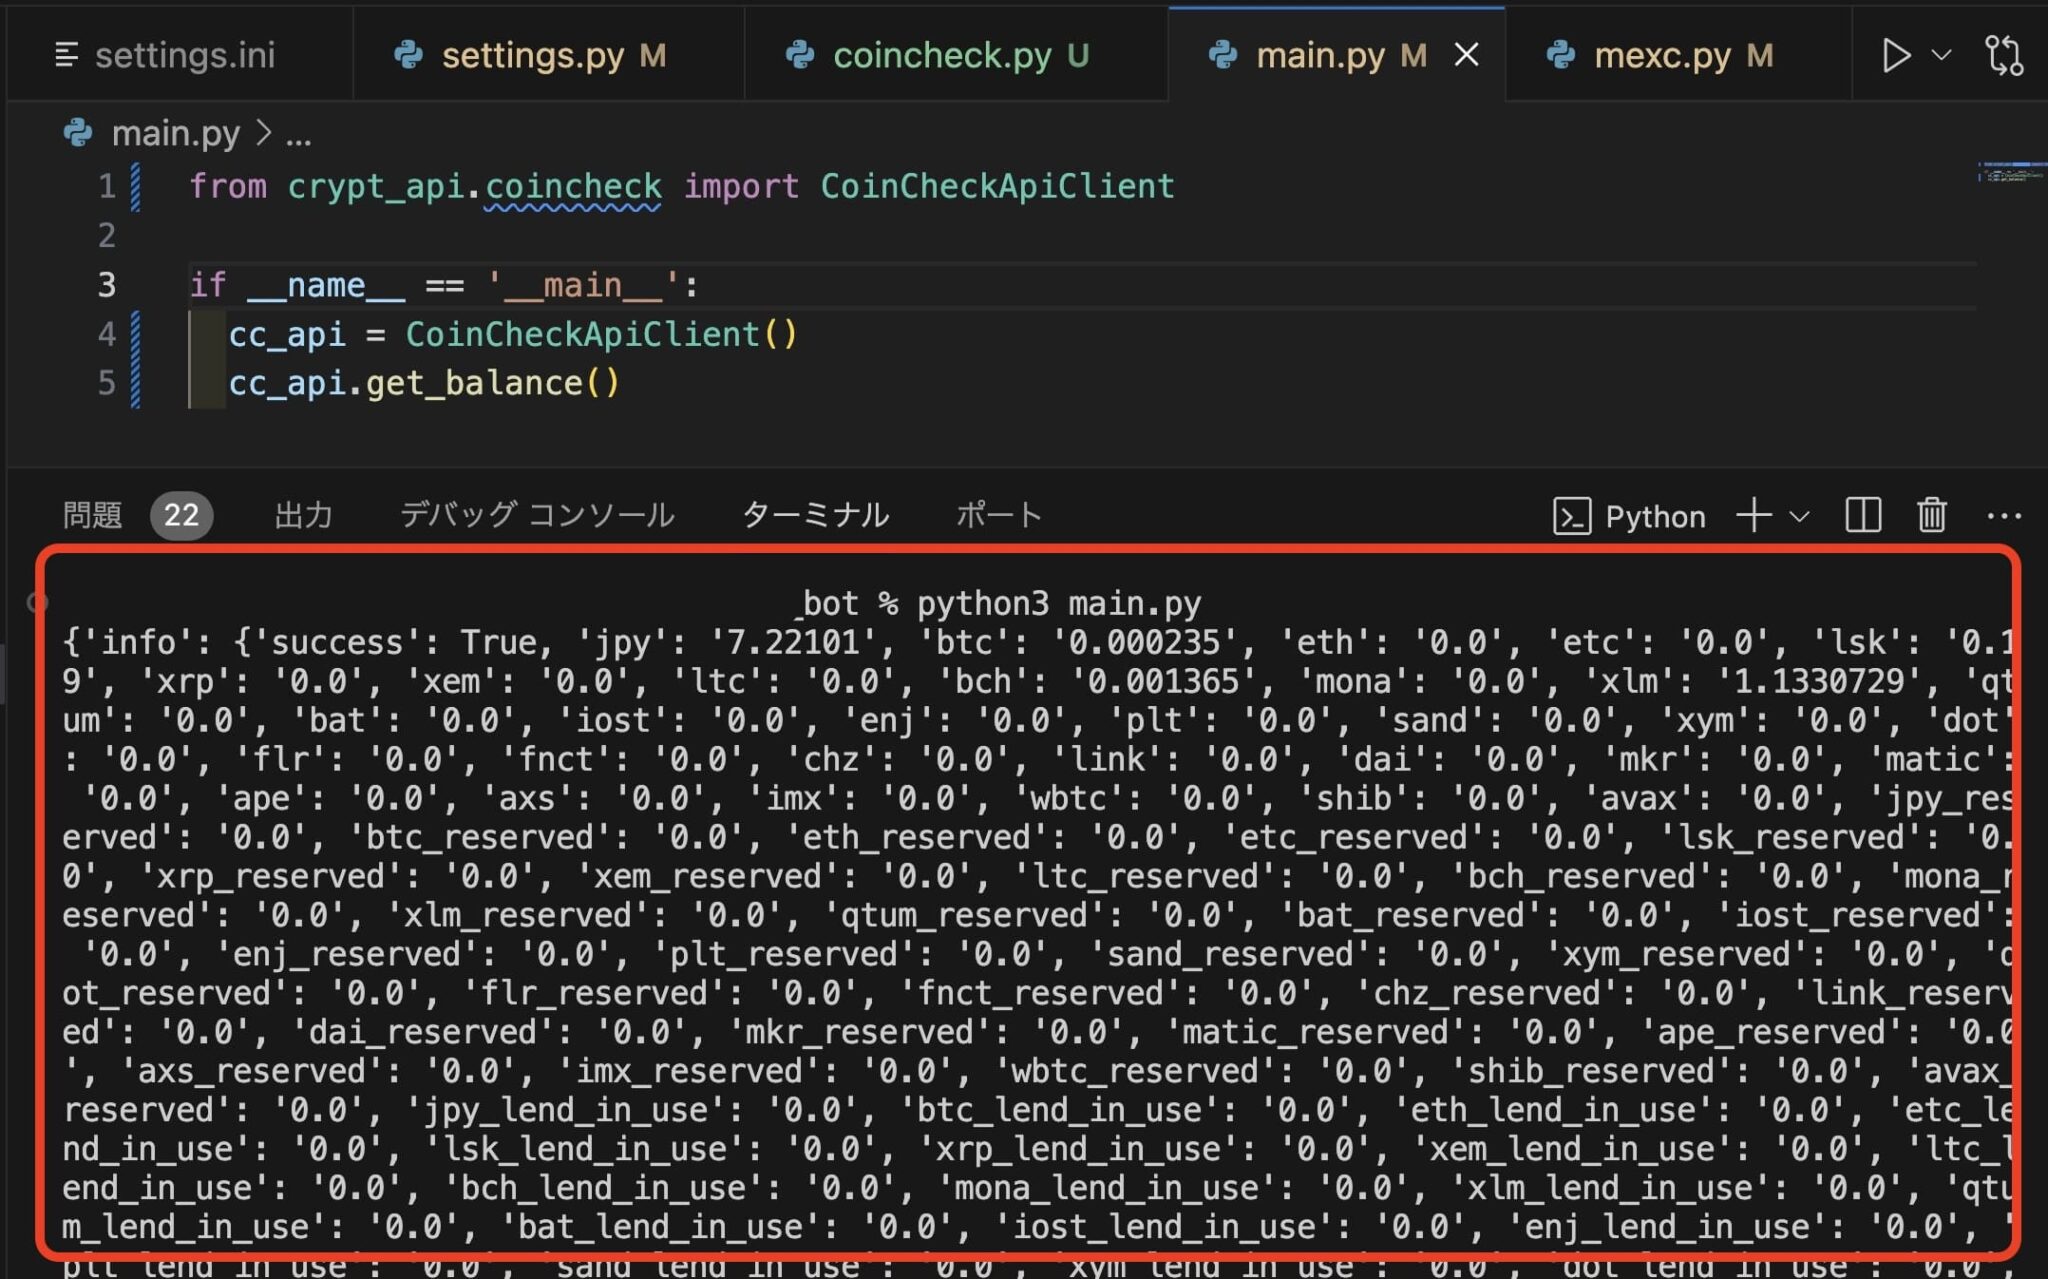Split the terminal panel
The image size is (2048, 1279).
(x=1862, y=516)
